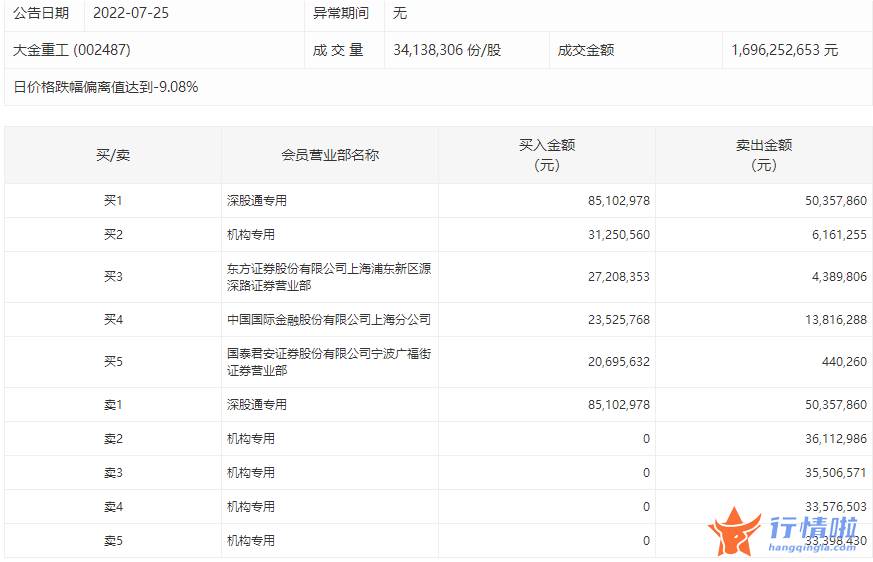Click the 买/卖 column header
Viewport: 873px width, 562px height.
[x=113, y=155]
